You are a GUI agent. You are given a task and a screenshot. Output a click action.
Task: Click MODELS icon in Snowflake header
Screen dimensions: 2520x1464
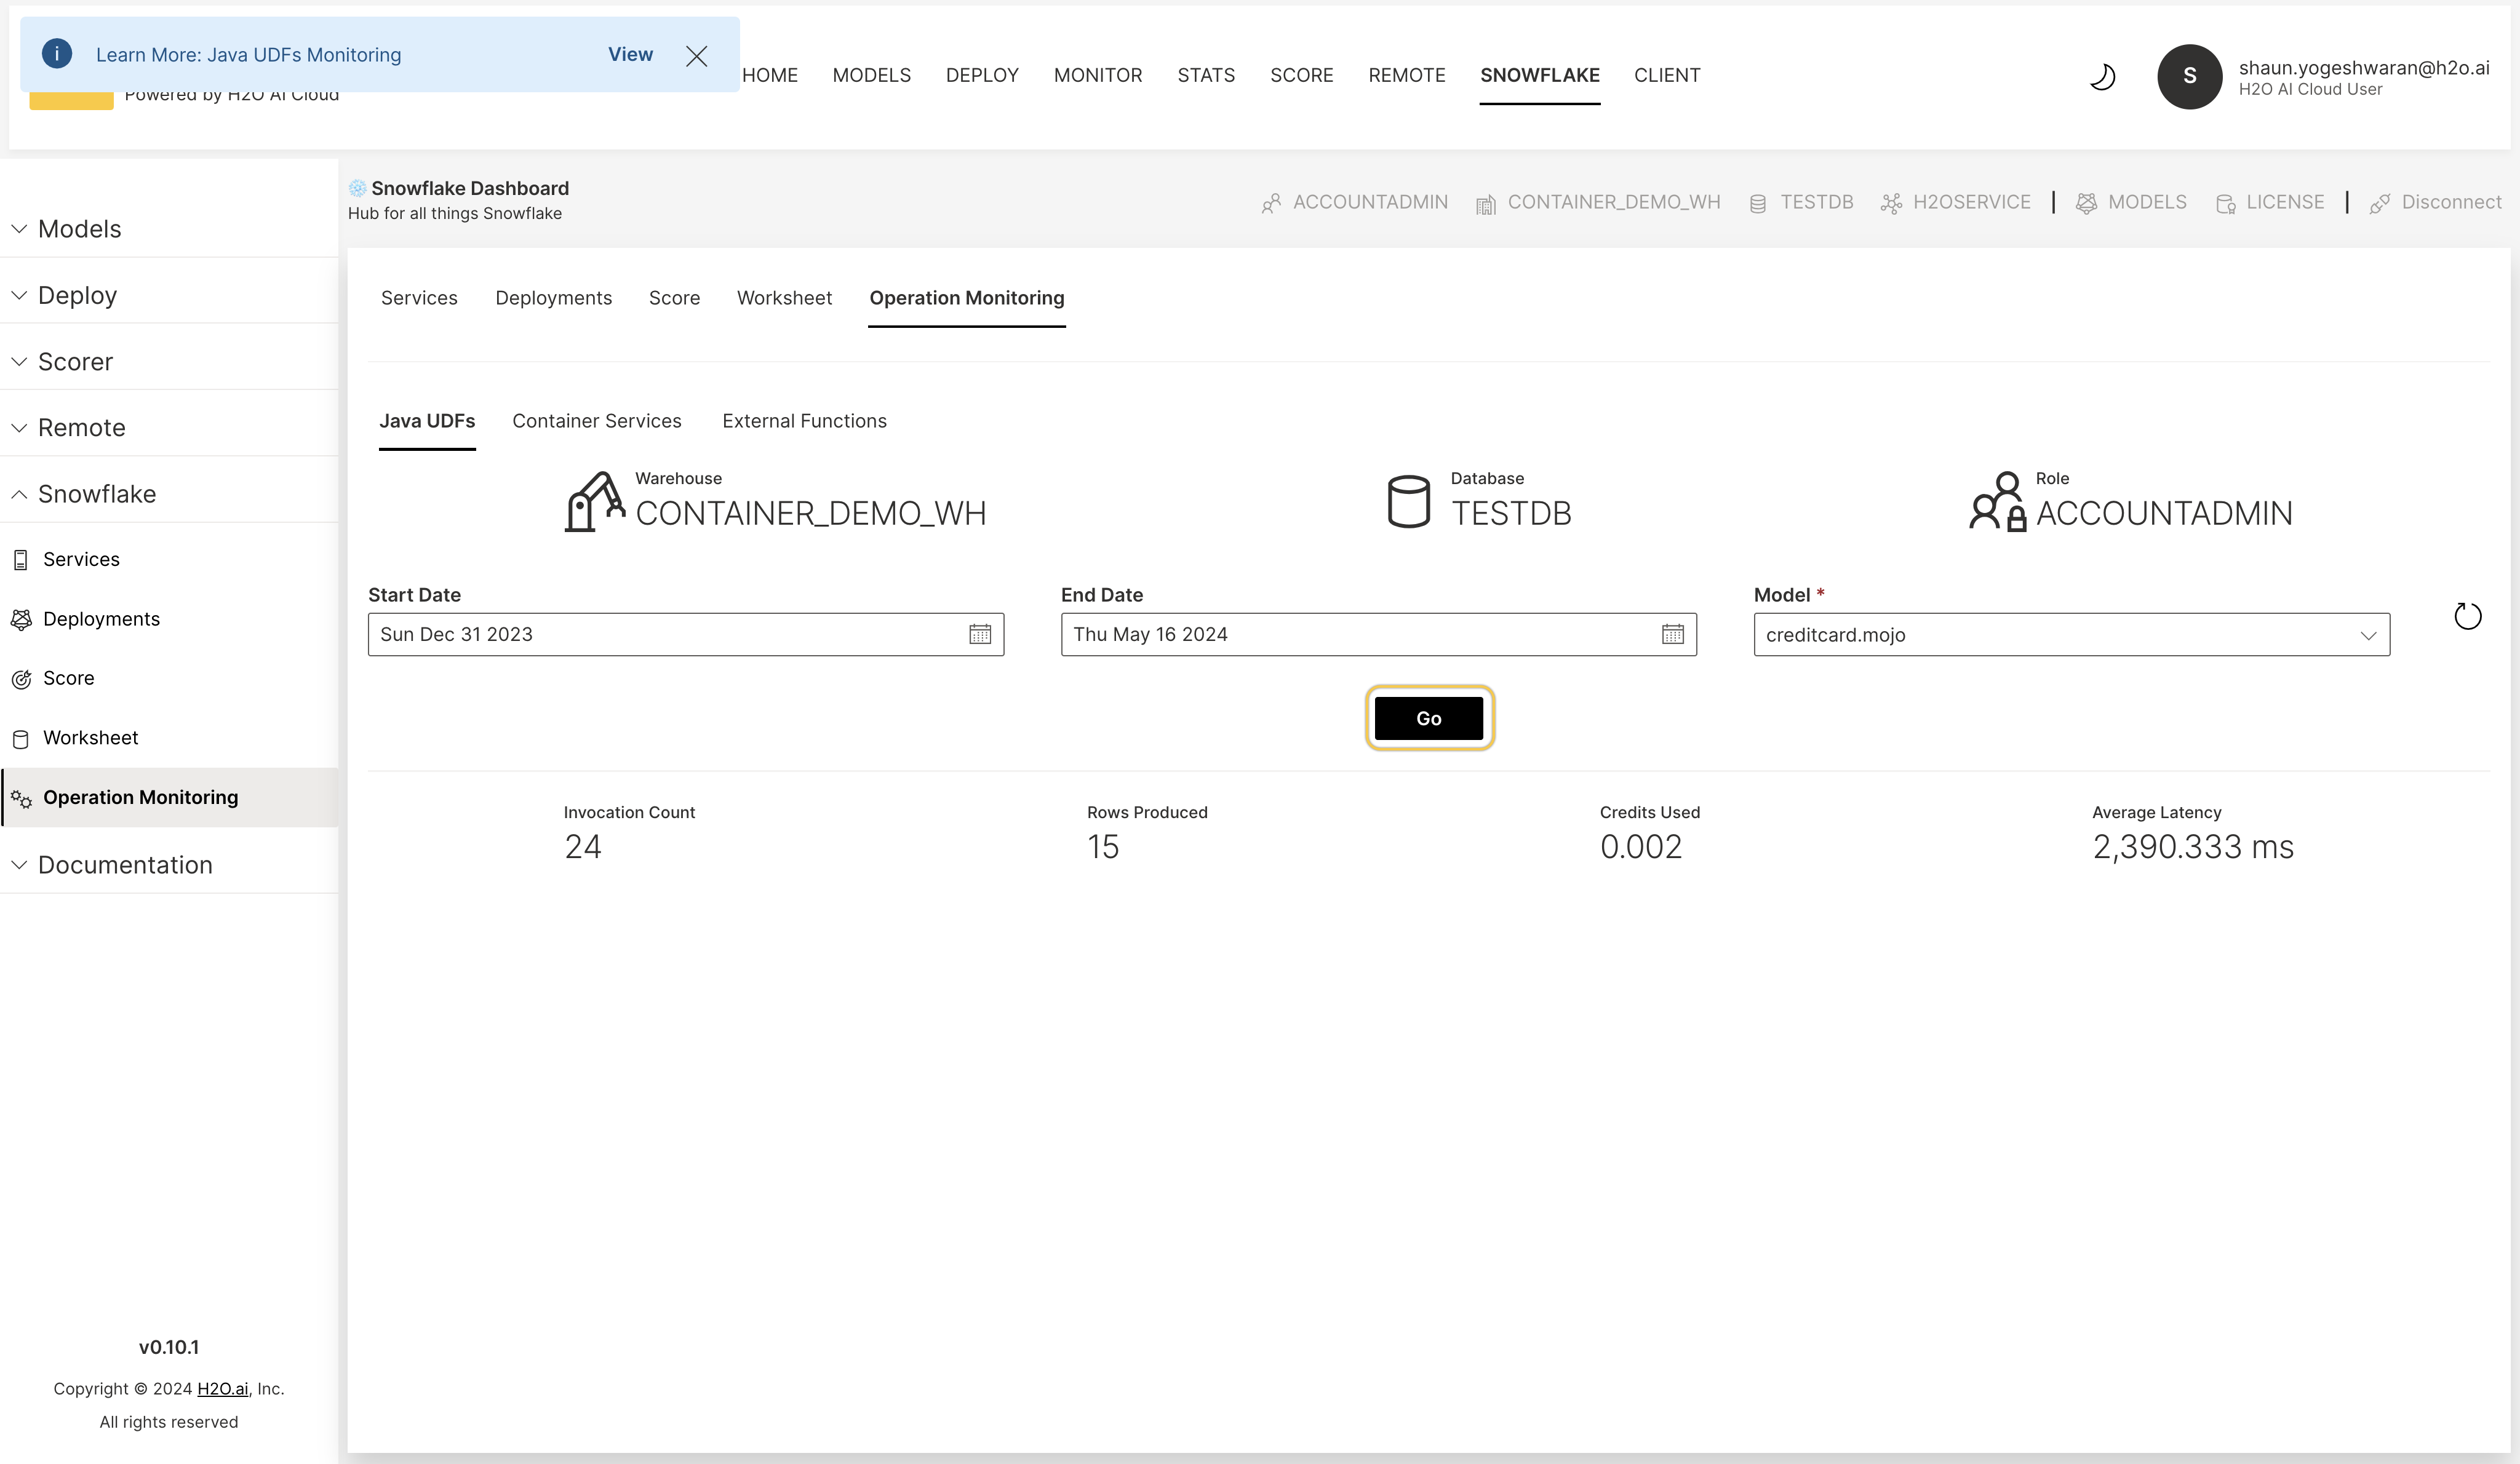(x=2086, y=203)
